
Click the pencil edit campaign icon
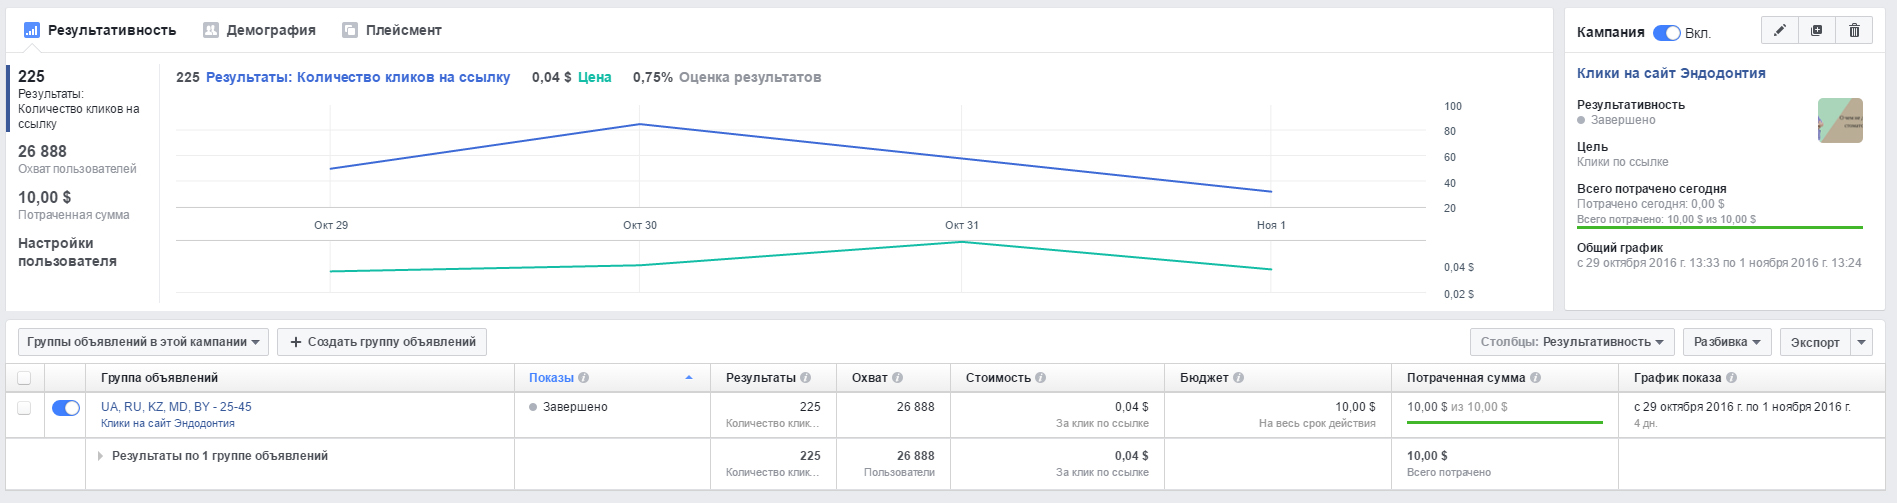(x=1779, y=31)
